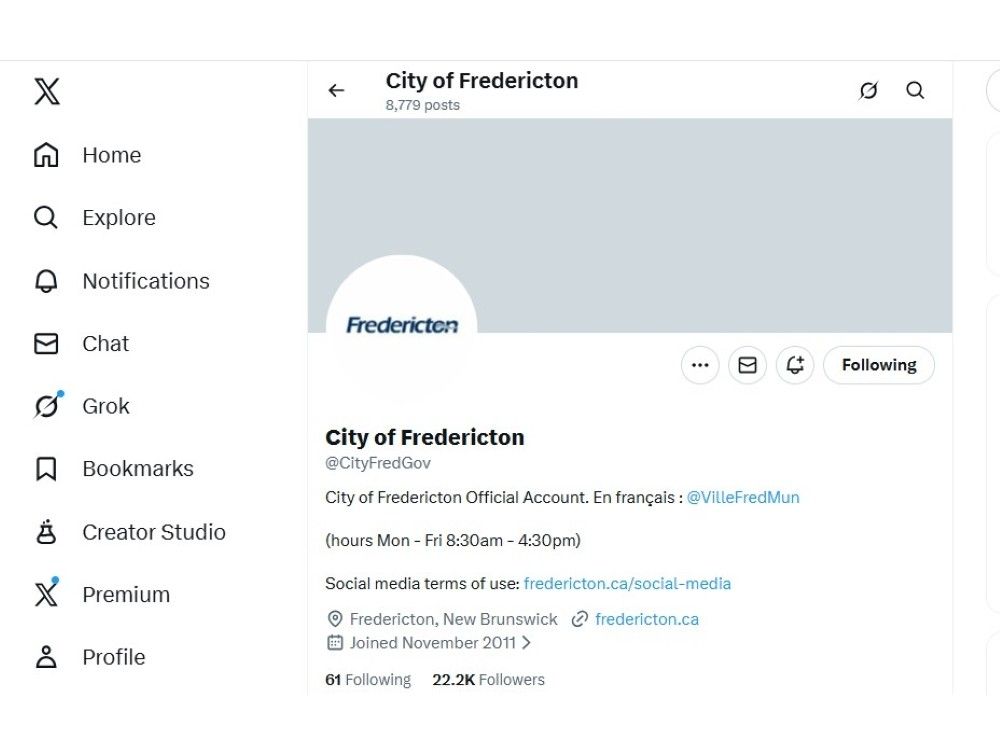Open the @VilleFredMun account link

(742, 497)
